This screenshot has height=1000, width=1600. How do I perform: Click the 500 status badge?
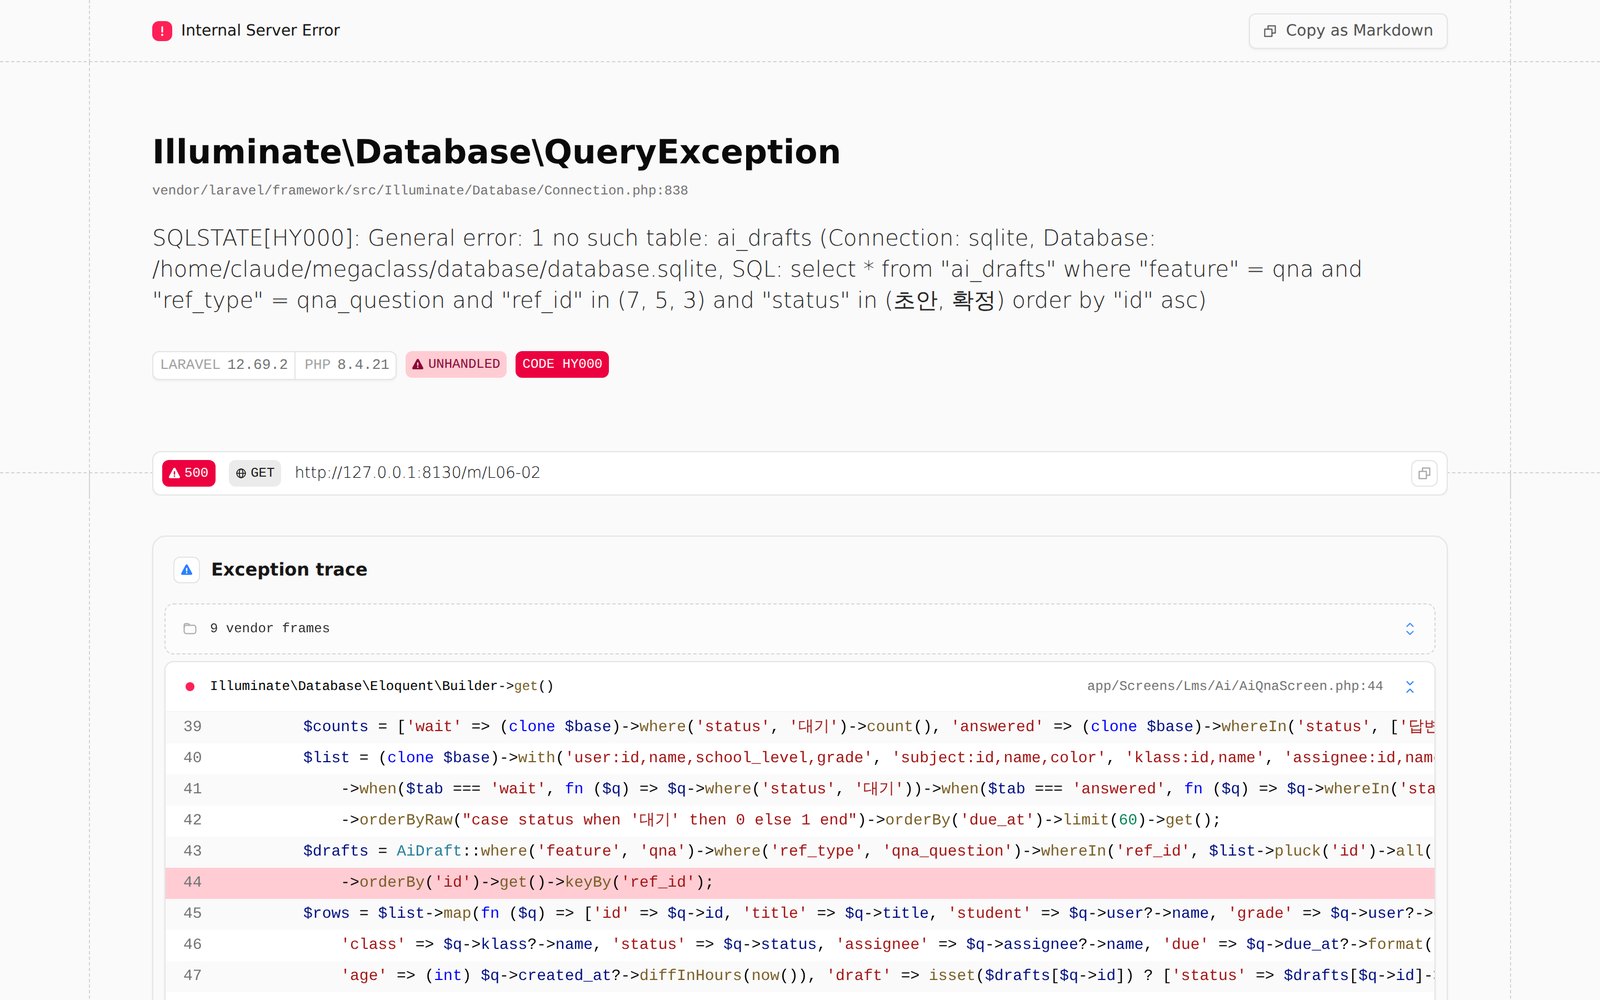(x=189, y=473)
